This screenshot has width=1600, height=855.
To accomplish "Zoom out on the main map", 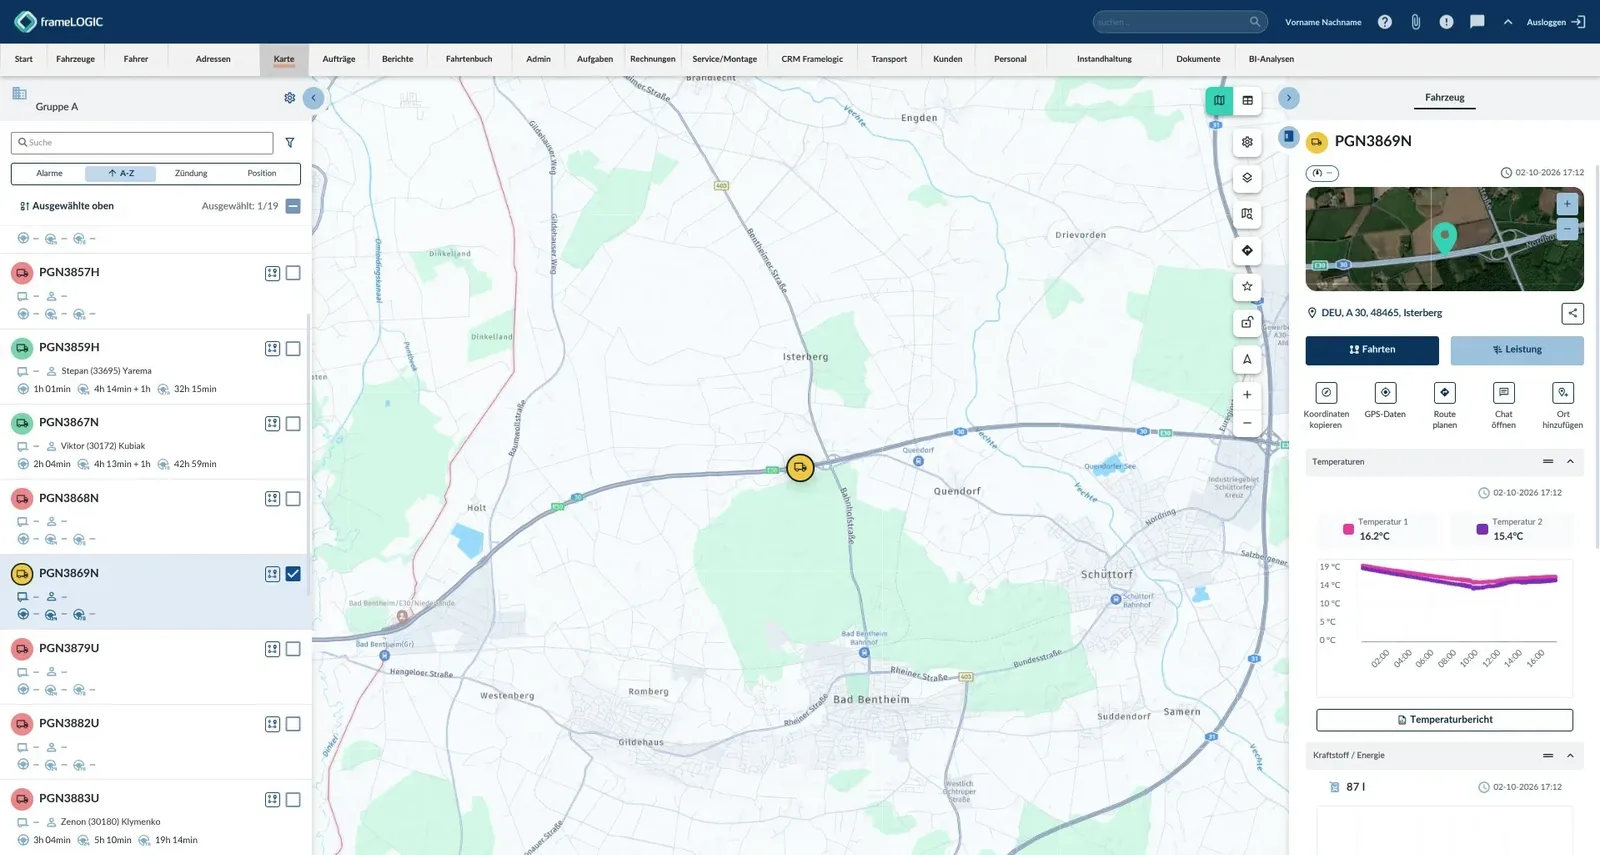I will [x=1247, y=423].
